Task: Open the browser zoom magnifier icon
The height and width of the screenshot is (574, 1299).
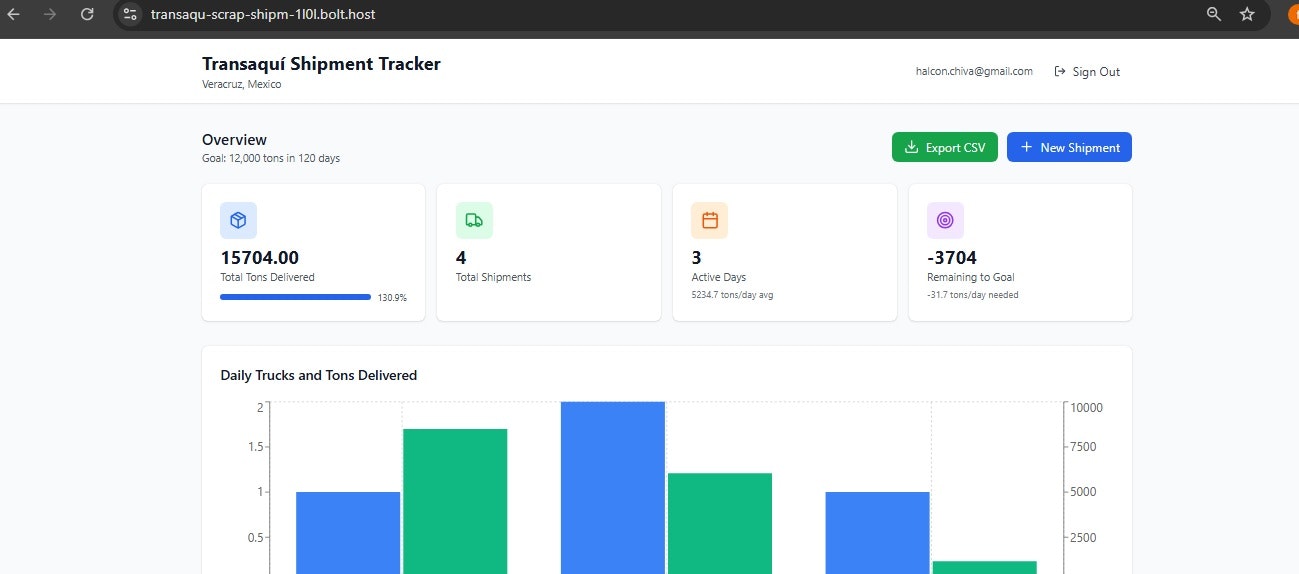Action: point(1214,14)
